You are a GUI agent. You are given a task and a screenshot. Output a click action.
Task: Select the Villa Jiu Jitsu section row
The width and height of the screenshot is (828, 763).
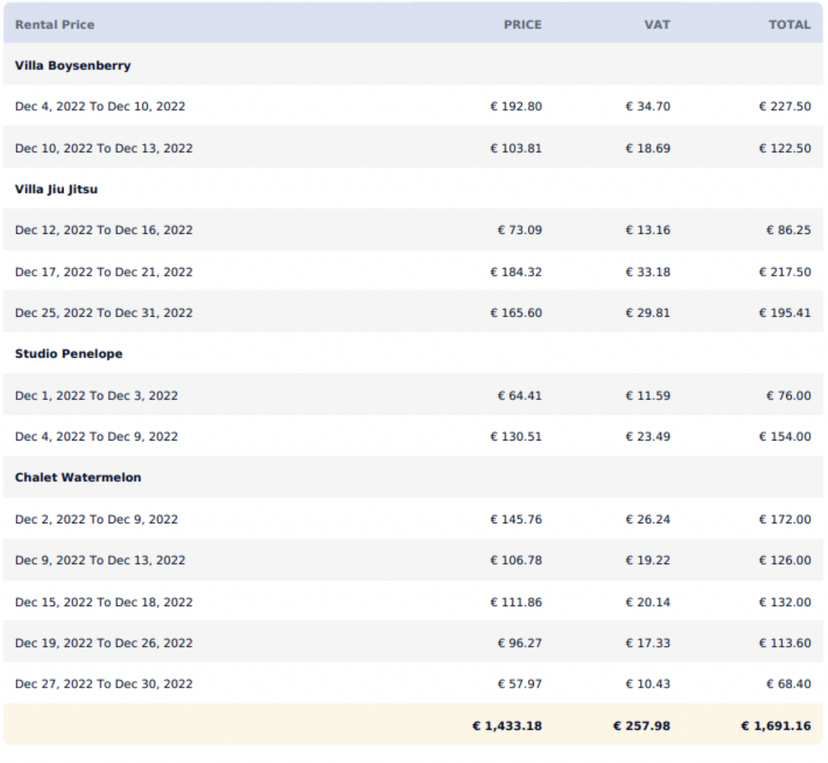(x=59, y=189)
